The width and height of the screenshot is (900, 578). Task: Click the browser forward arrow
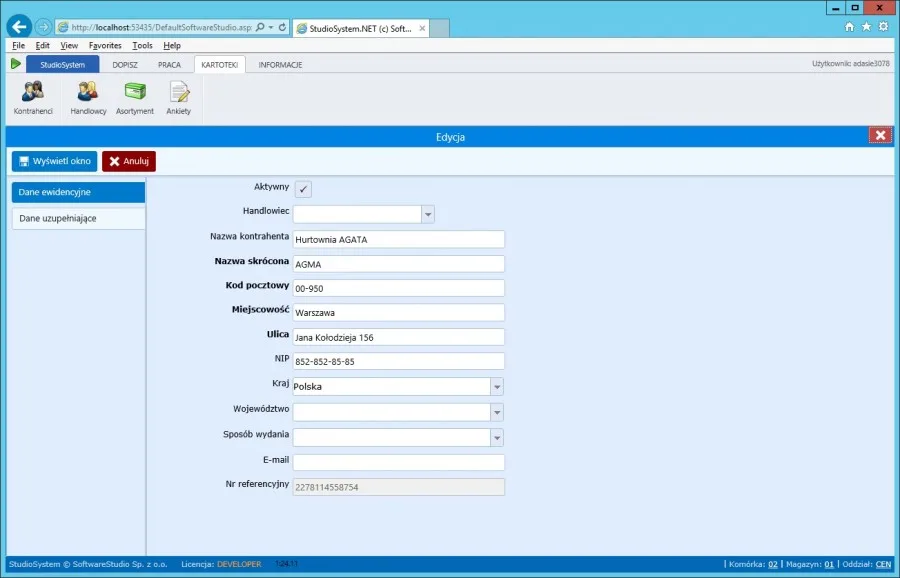pos(43,26)
